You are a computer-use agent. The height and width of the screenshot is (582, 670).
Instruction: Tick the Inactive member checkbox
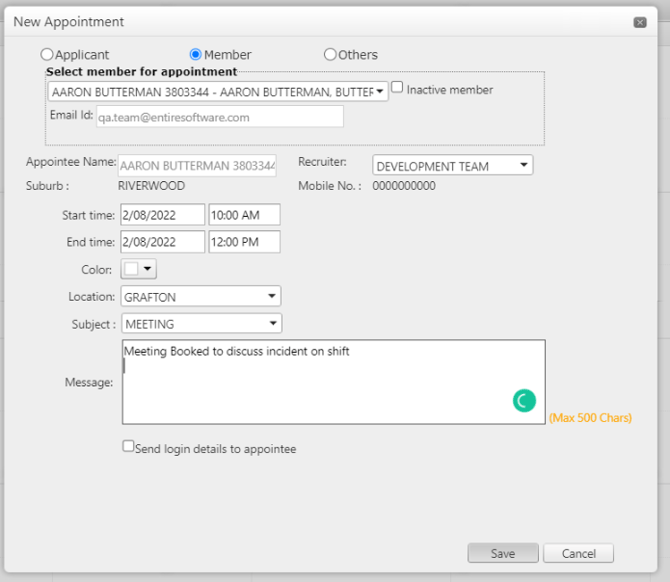[397, 87]
